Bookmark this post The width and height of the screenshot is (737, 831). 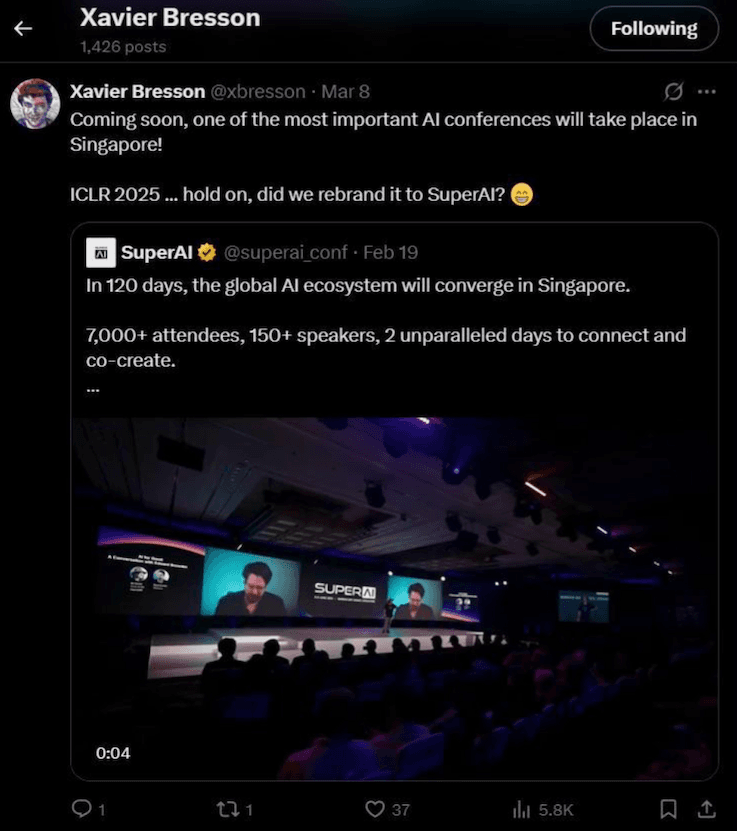(x=668, y=809)
